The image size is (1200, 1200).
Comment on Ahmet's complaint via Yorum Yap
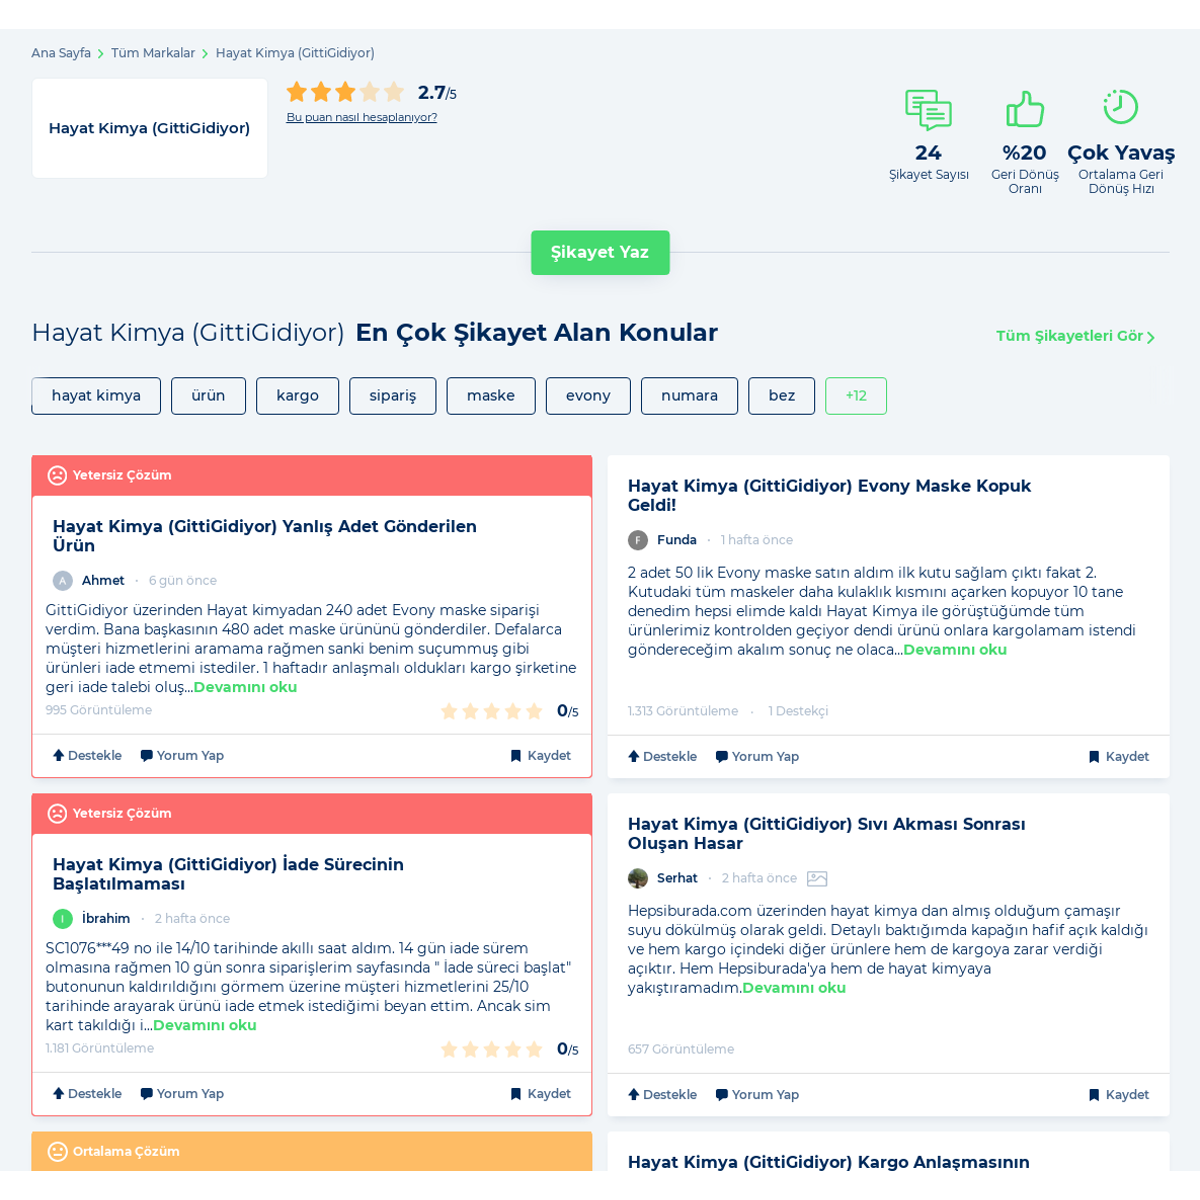(182, 756)
